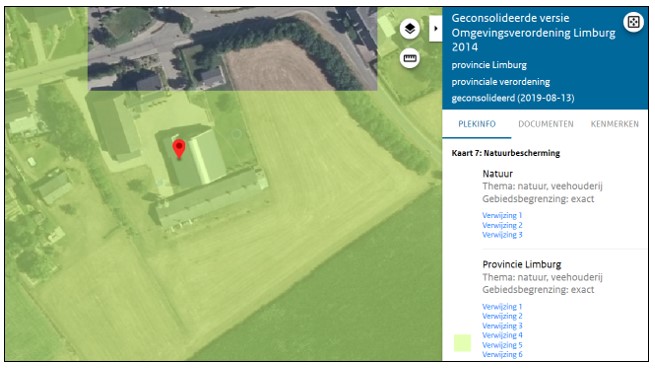The image size is (655, 369).
Task: Open Verwijzing 1 under Natuur
Action: [502, 215]
